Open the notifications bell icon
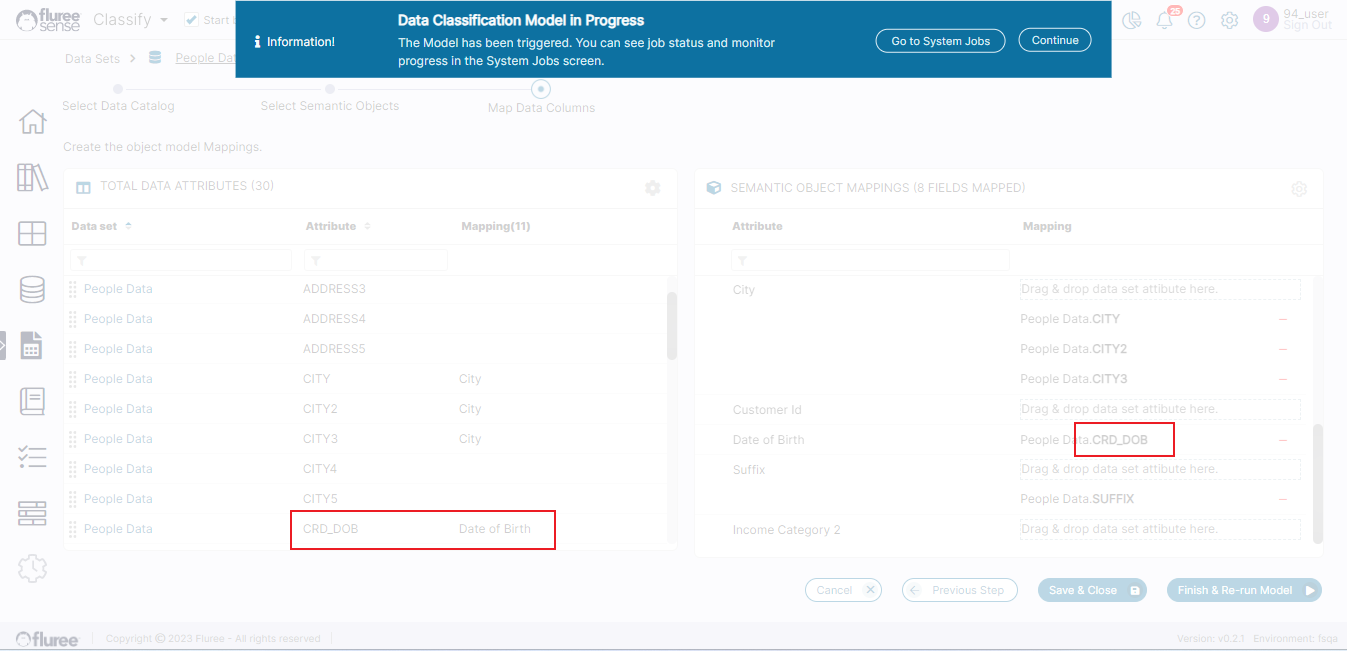This screenshot has width=1347, height=651. pos(1164,21)
